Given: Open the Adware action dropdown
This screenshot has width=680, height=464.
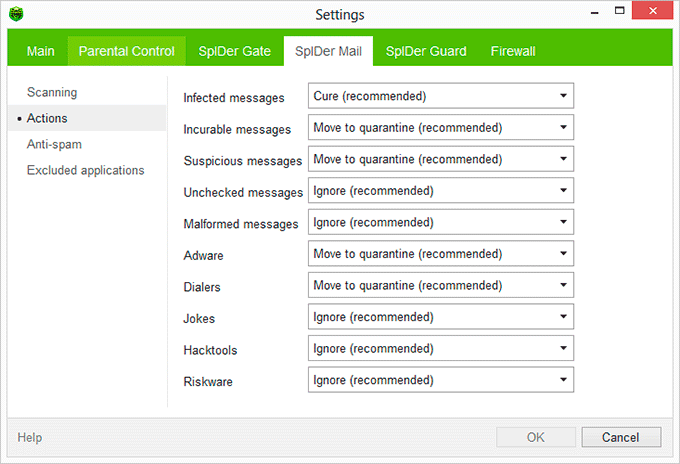Looking at the screenshot, I should click(441, 254).
